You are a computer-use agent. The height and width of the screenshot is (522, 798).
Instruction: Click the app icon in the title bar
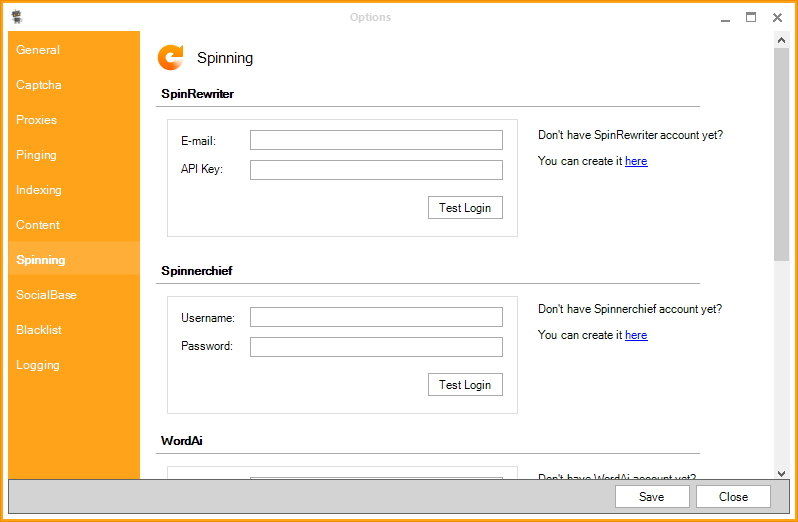(x=17, y=17)
